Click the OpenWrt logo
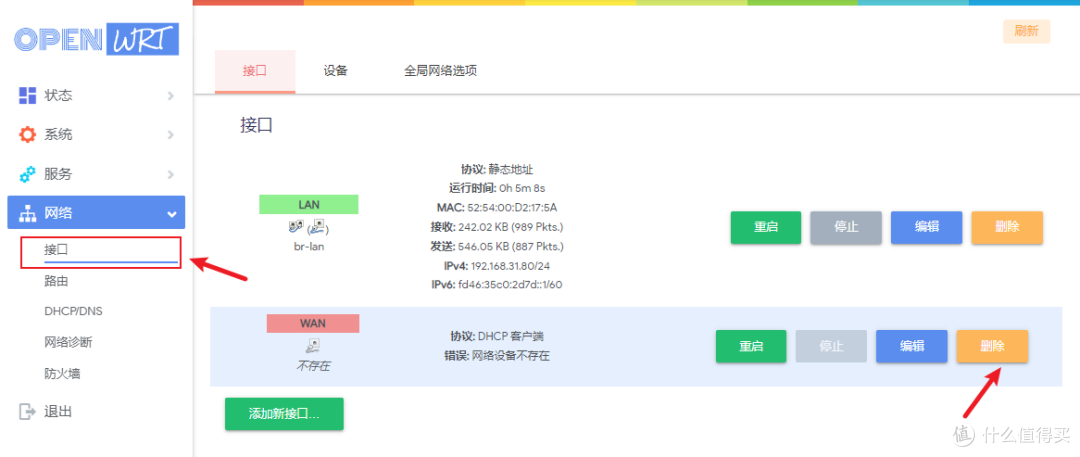1080x457 pixels. pos(96,39)
